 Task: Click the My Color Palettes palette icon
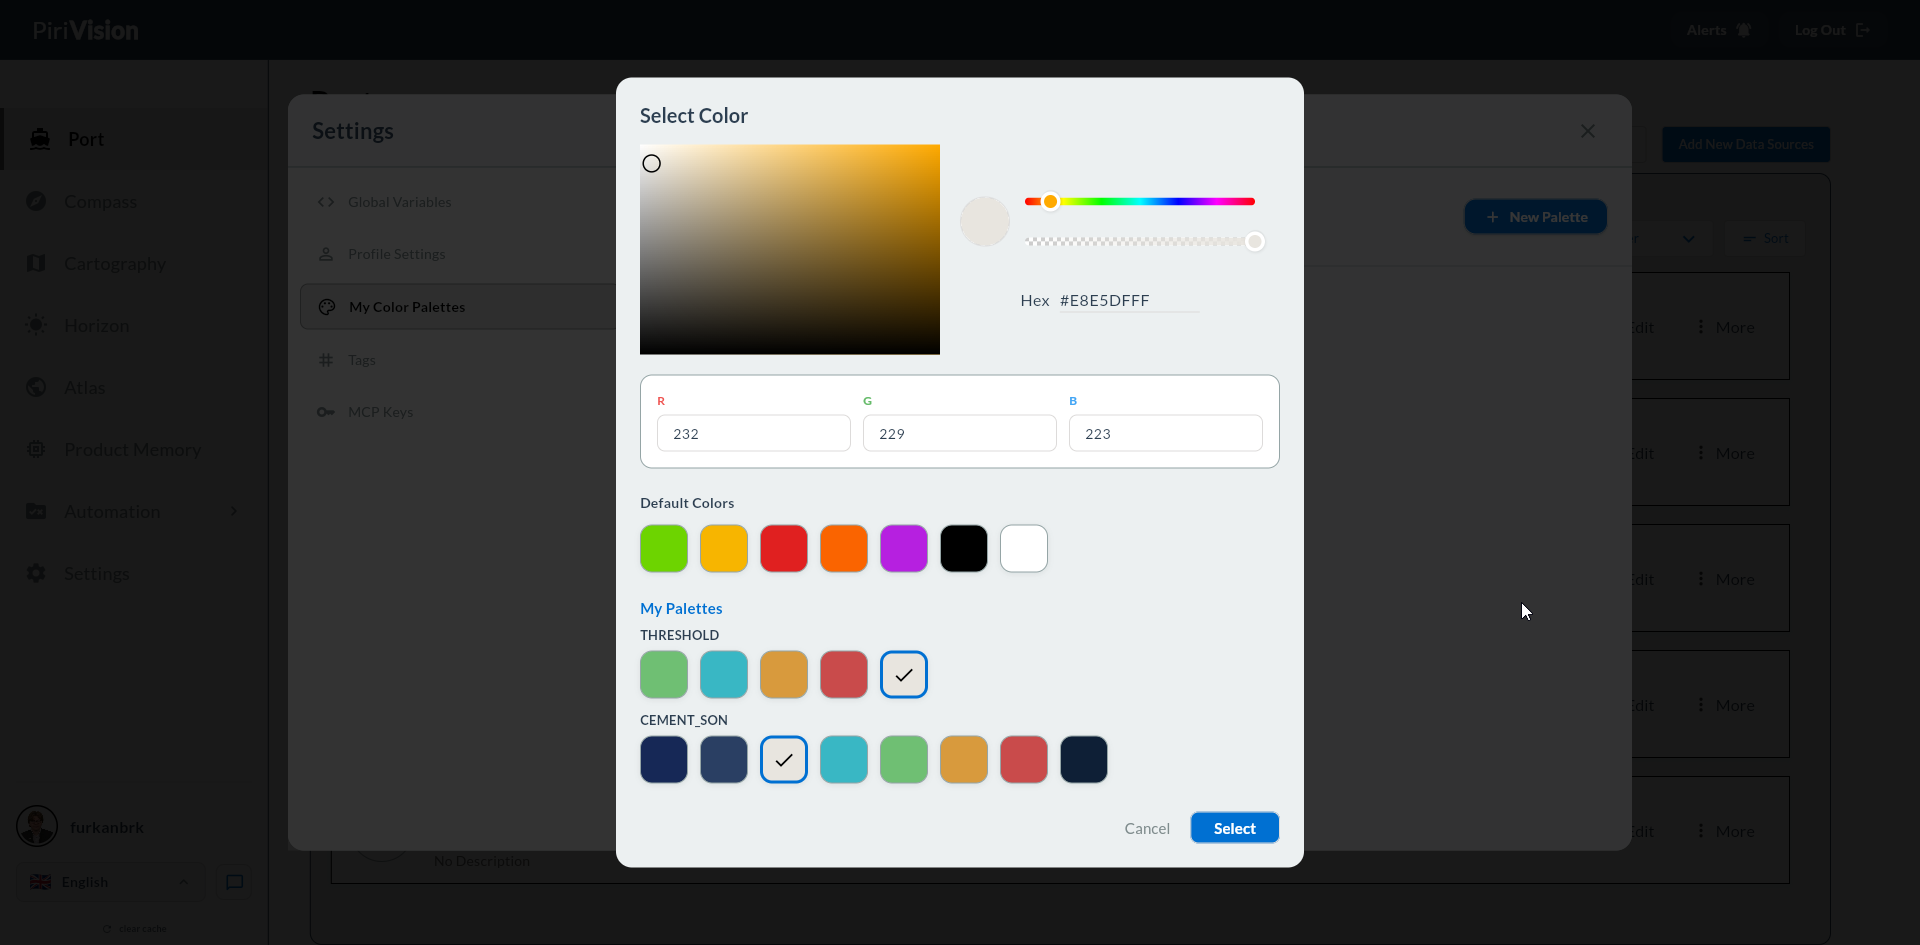tap(327, 307)
